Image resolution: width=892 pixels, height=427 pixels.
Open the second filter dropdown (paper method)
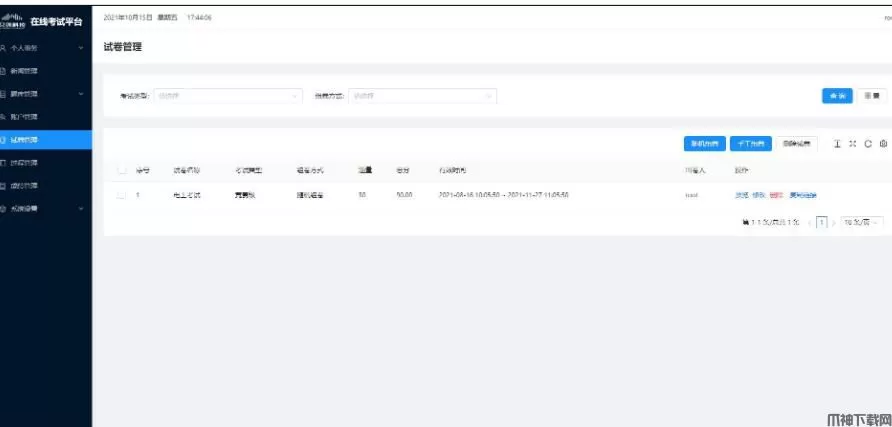pos(421,96)
